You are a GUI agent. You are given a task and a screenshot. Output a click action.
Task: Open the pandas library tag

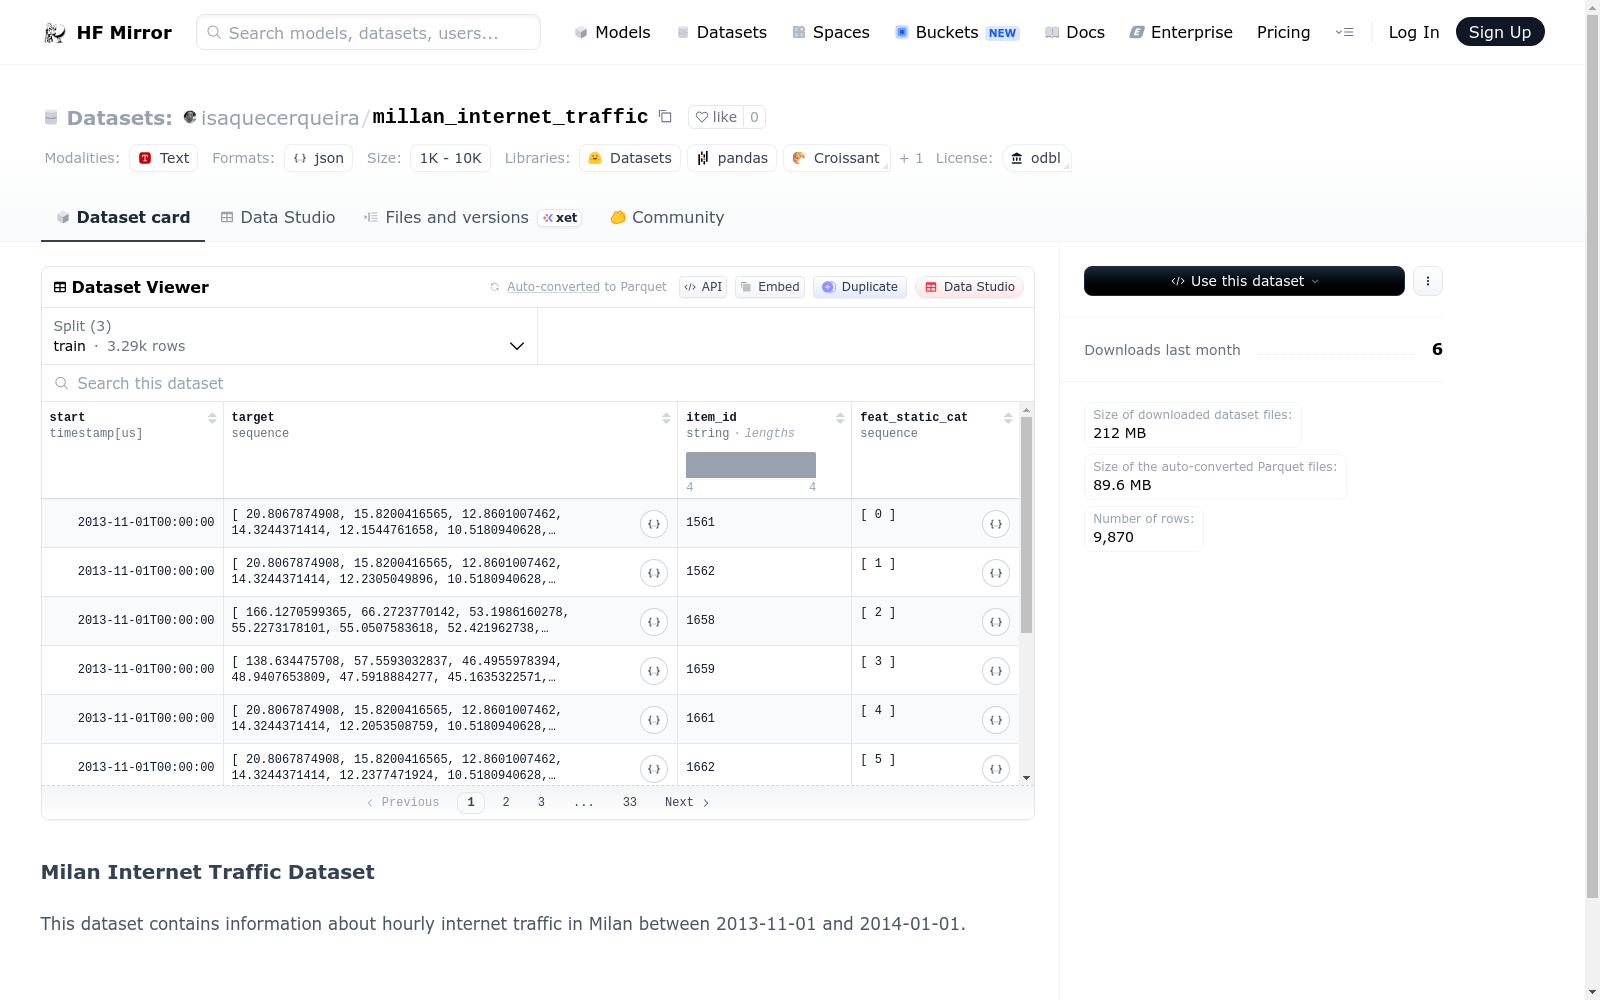pos(732,158)
